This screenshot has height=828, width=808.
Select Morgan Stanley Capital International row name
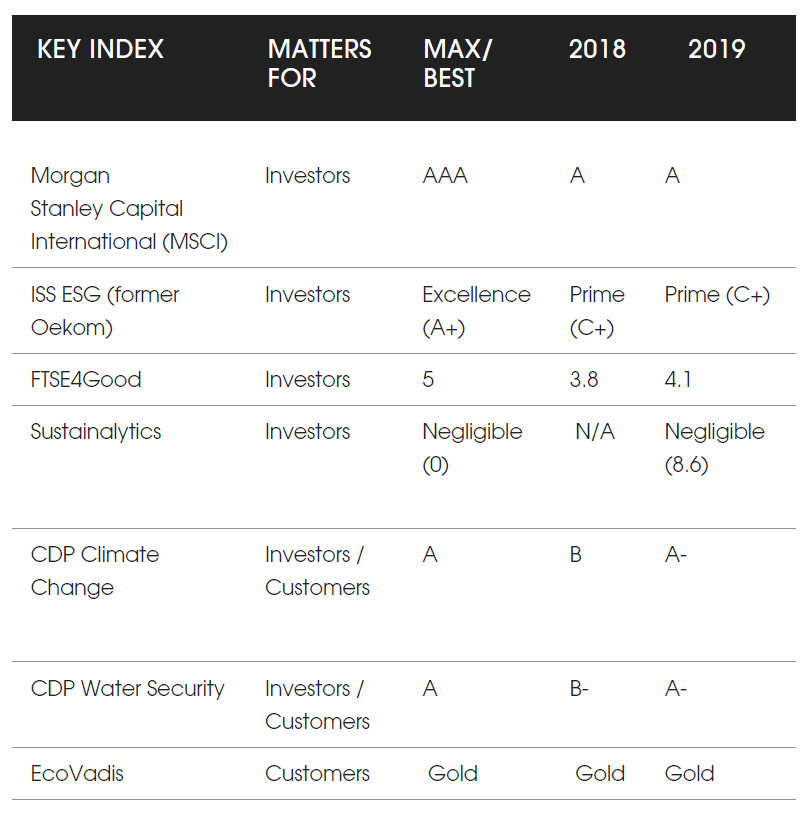tap(129, 209)
